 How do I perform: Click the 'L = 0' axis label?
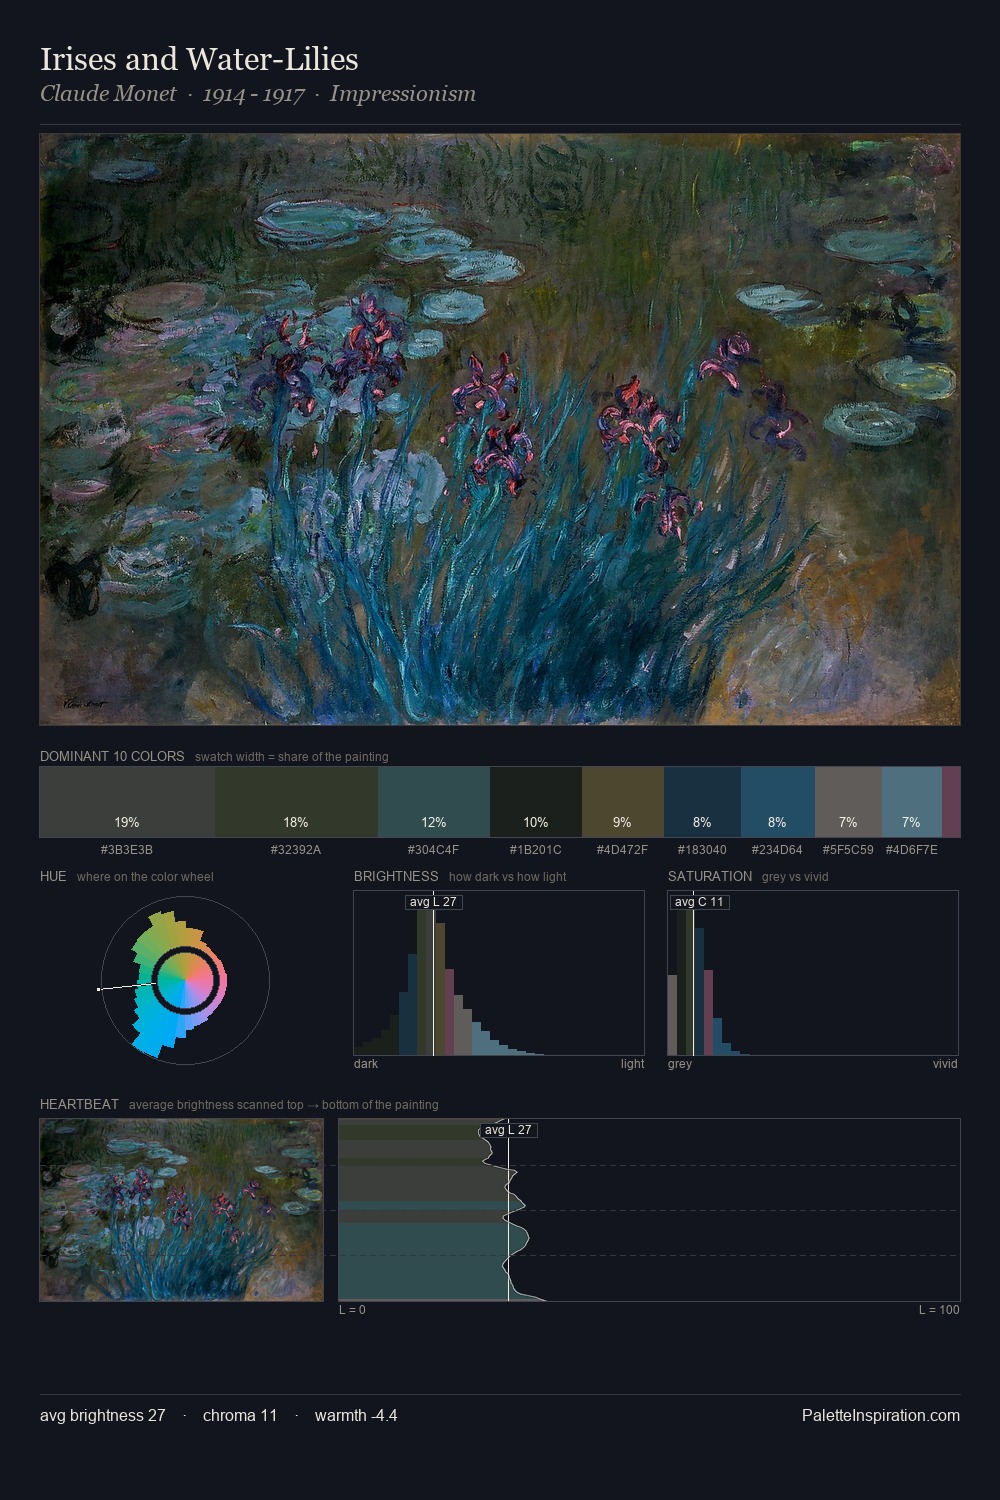352,1310
